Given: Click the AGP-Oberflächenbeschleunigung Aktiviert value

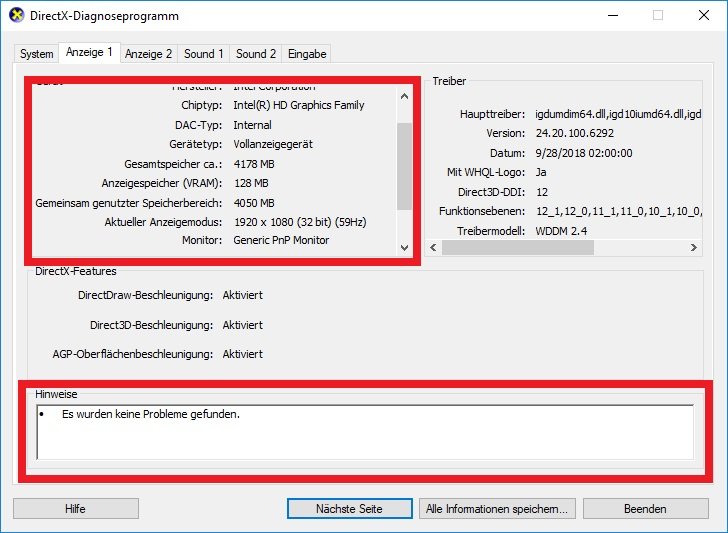Looking at the screenshot, I should (242, 354).
